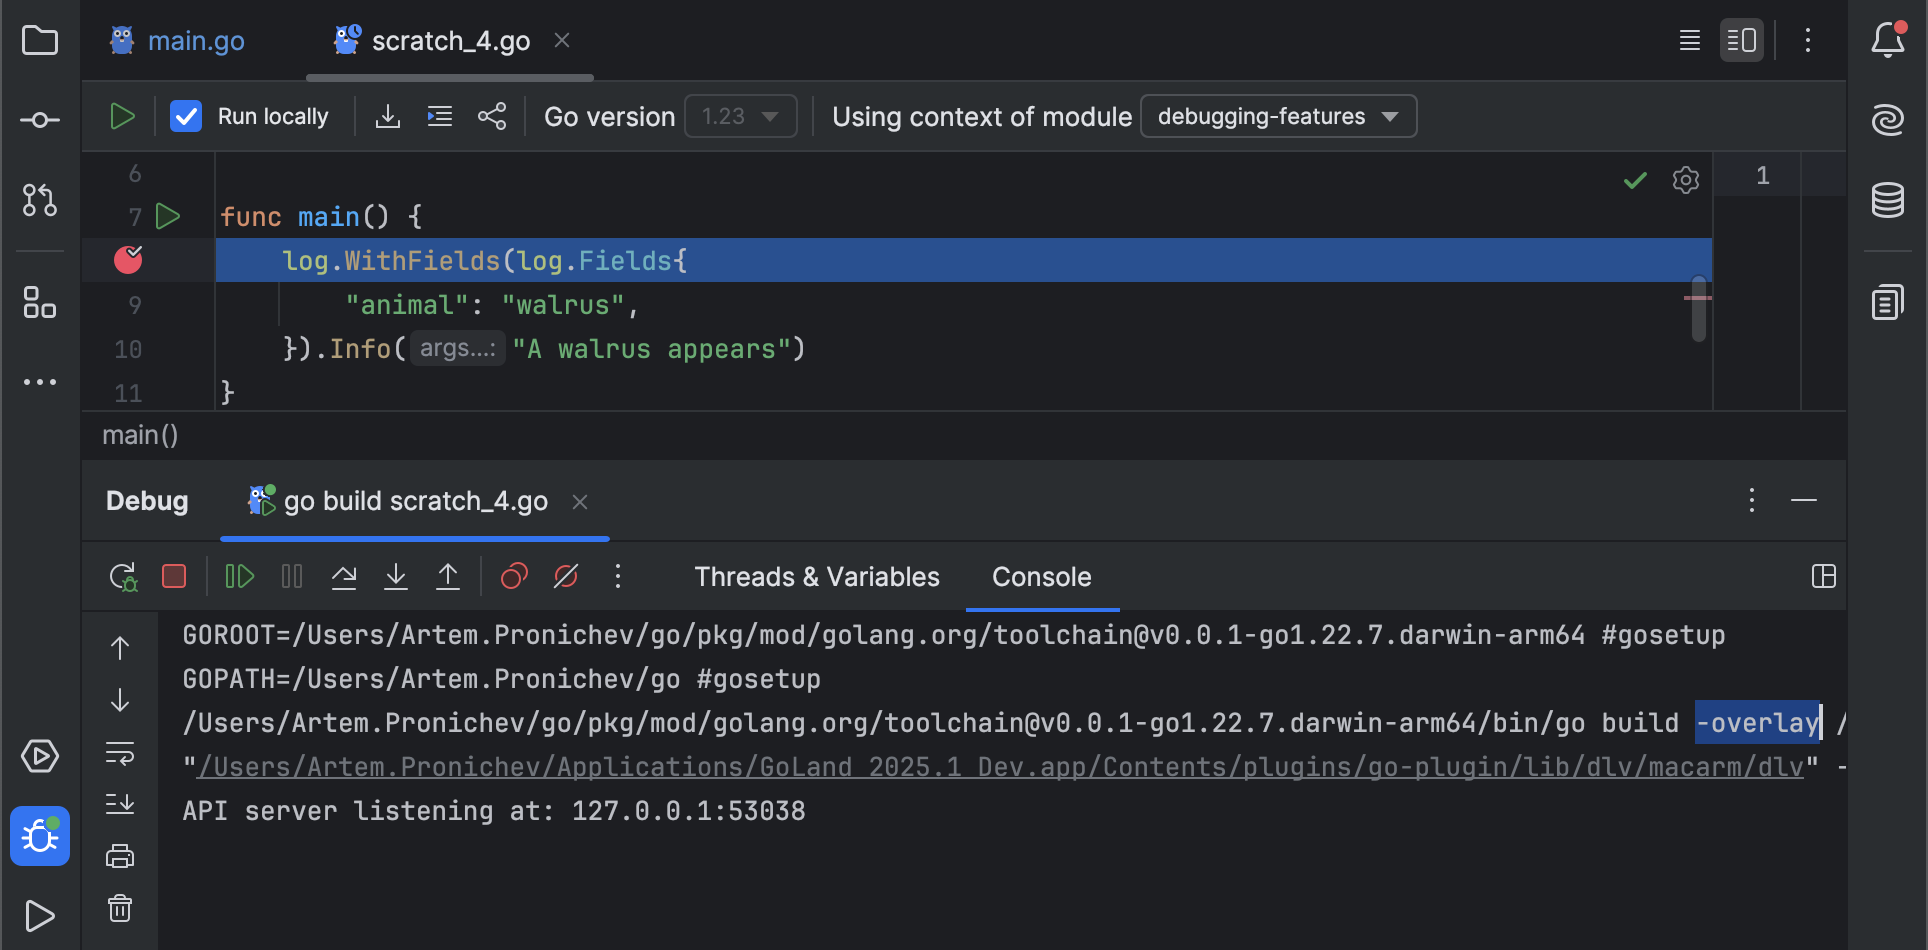This screenshot has width=1928, height=950.
Task: Switch to editor and preview split view
Action: (x=1742, y=41)
